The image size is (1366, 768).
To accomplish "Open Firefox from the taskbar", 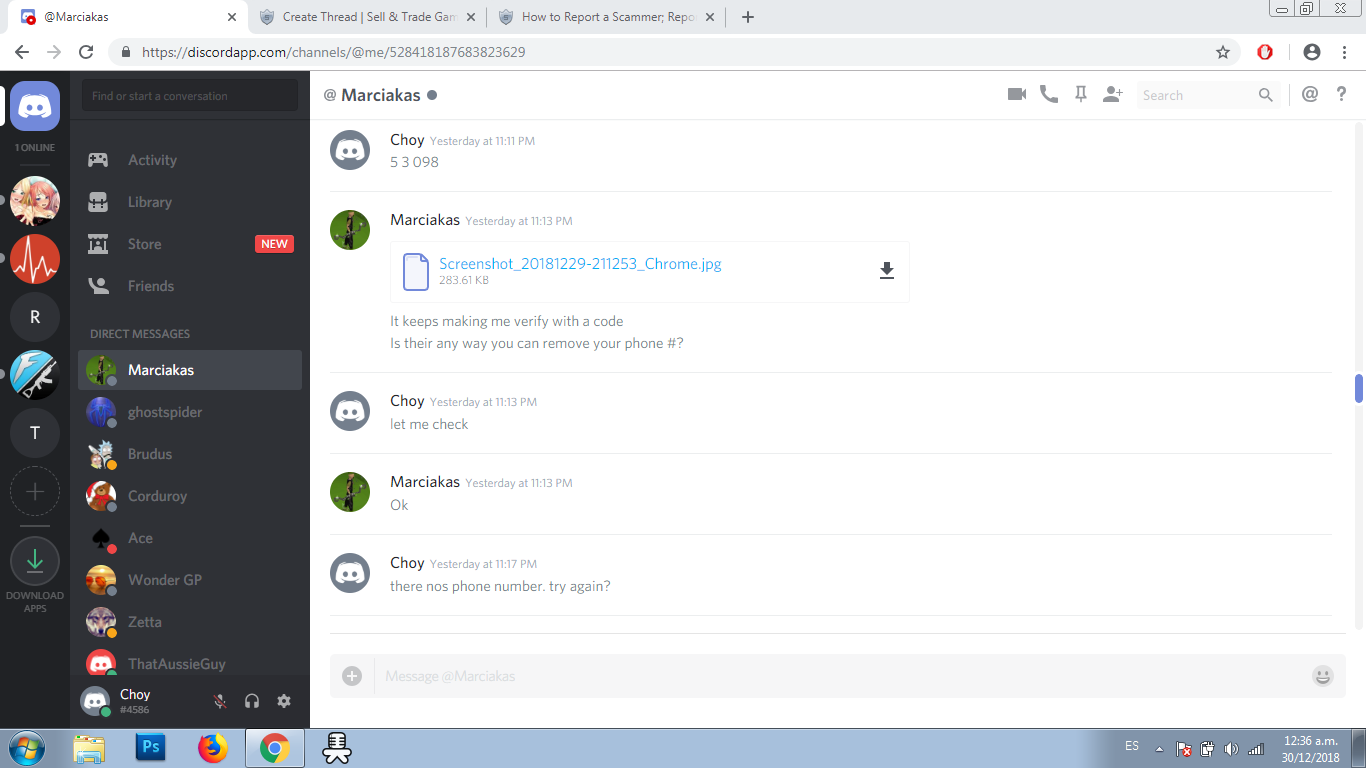I will 213,747.
